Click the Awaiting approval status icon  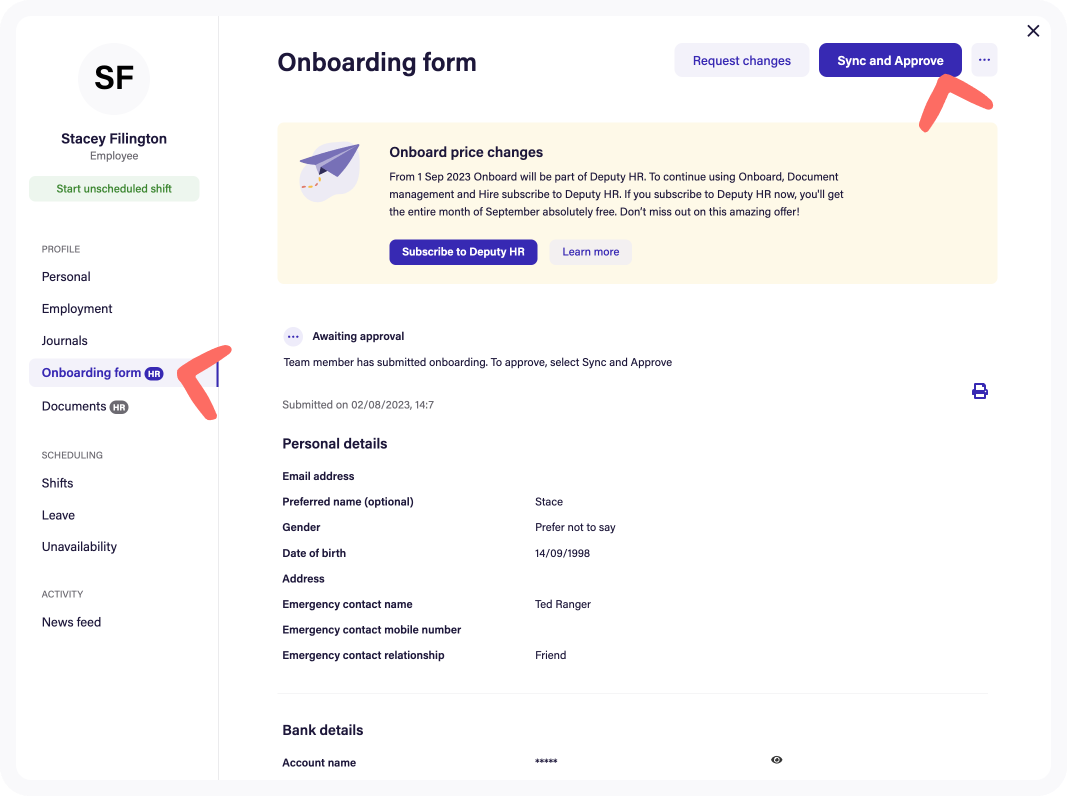293,336
